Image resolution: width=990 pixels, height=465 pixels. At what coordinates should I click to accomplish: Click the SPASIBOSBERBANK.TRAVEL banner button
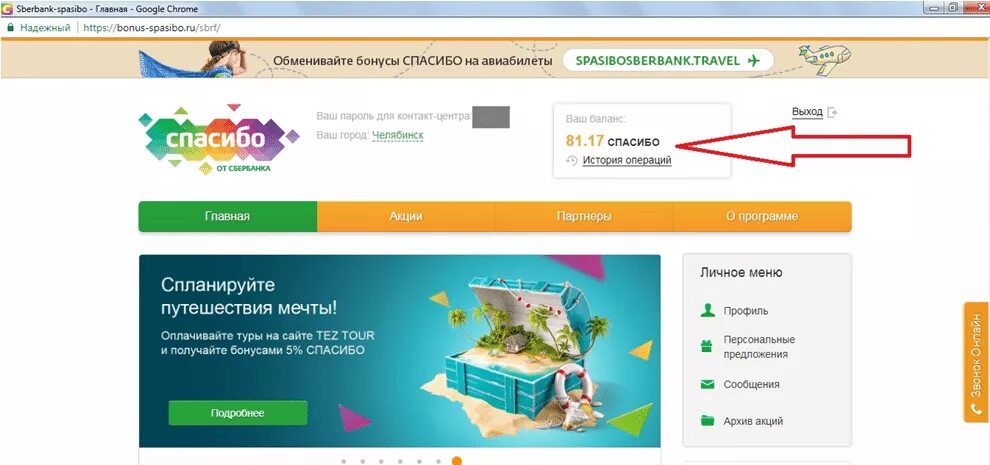pos(668,61)
